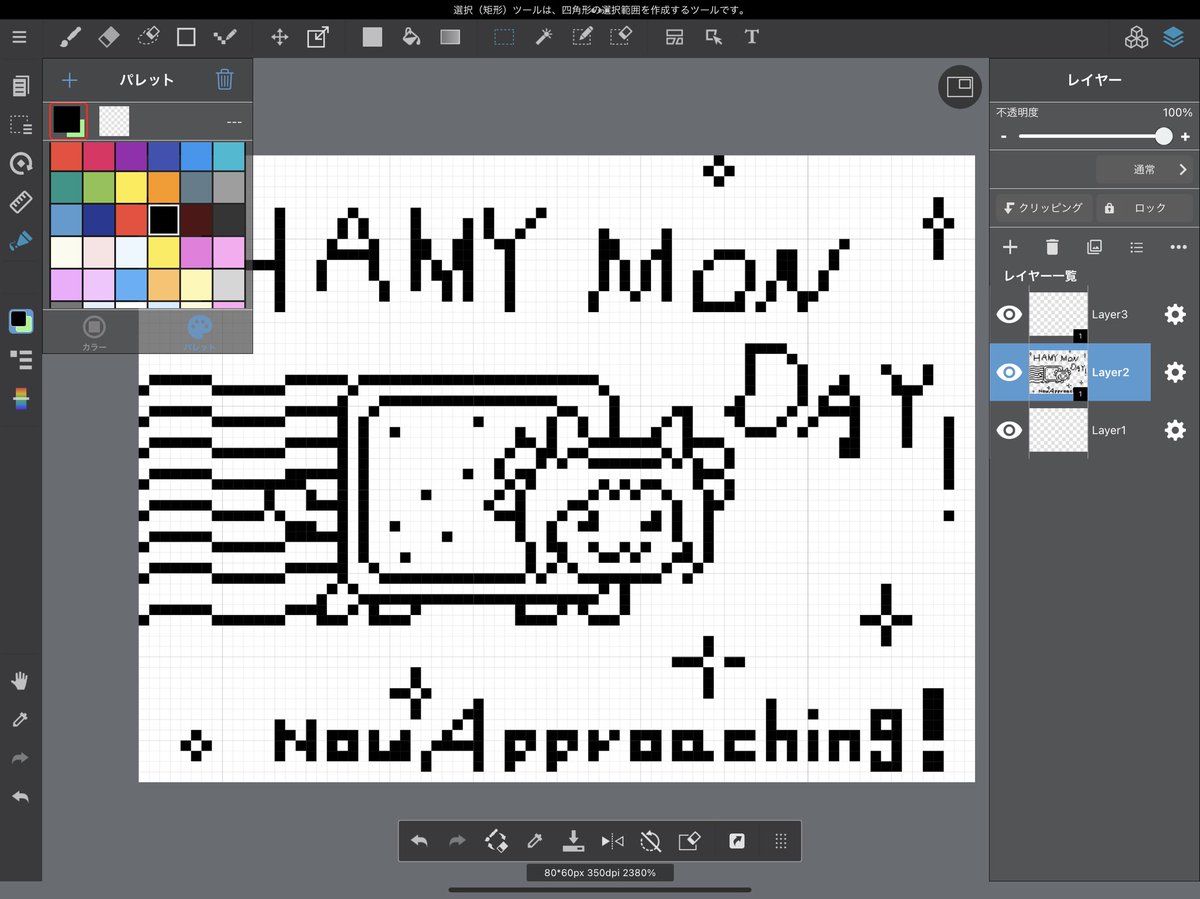The image size is (1200, 899).
Task: Select the rectangular selection tool
Action: pyautogui.click(x=504, y=37)
